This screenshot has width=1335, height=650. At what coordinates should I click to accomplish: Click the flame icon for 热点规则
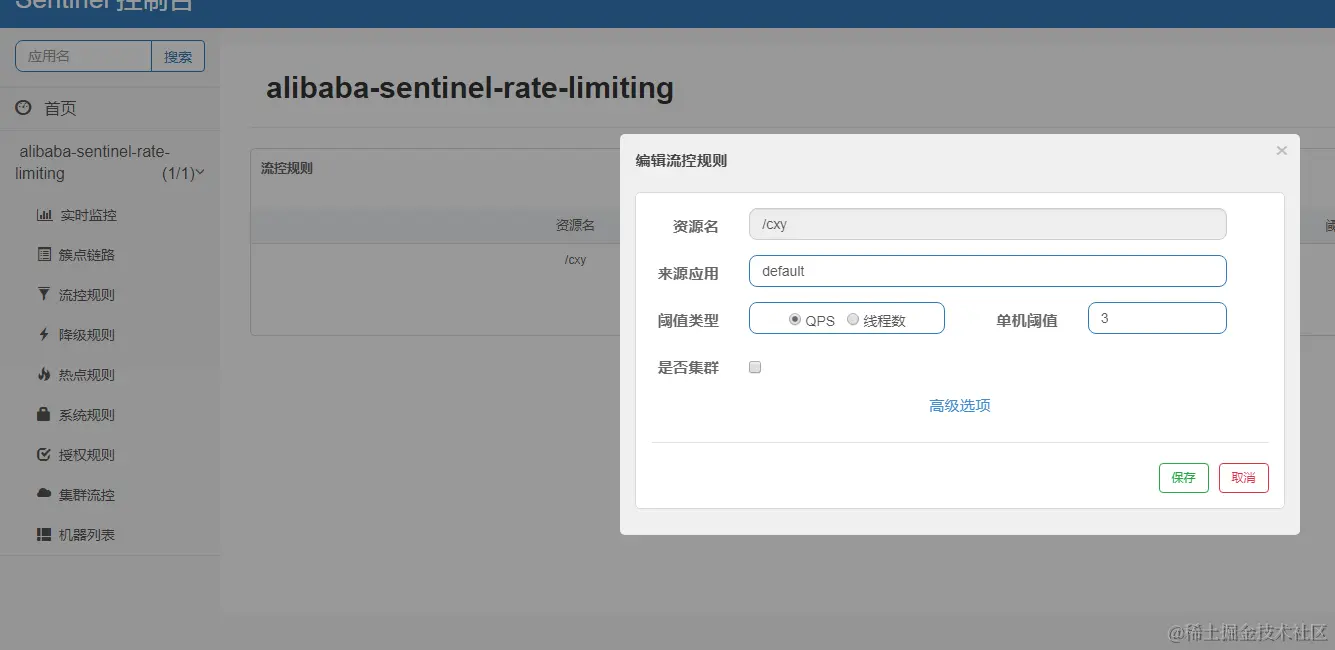pyautogui.click(x=43, y=374)
